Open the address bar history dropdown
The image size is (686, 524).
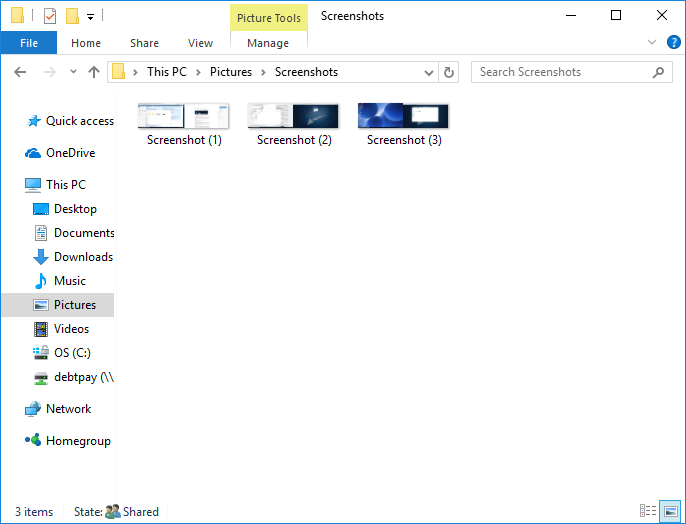429,73
